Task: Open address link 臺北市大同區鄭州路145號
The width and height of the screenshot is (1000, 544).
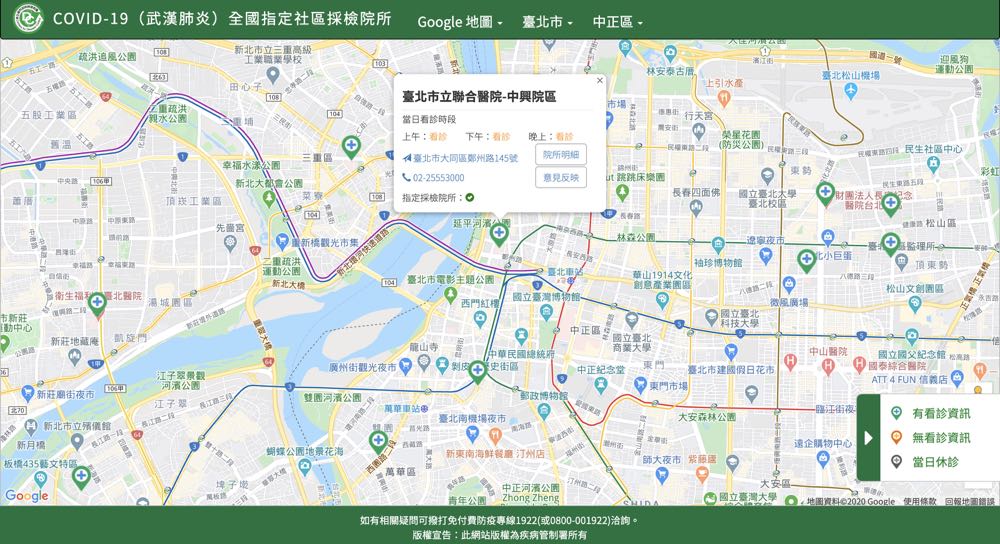Action: (x=465, y=158)
